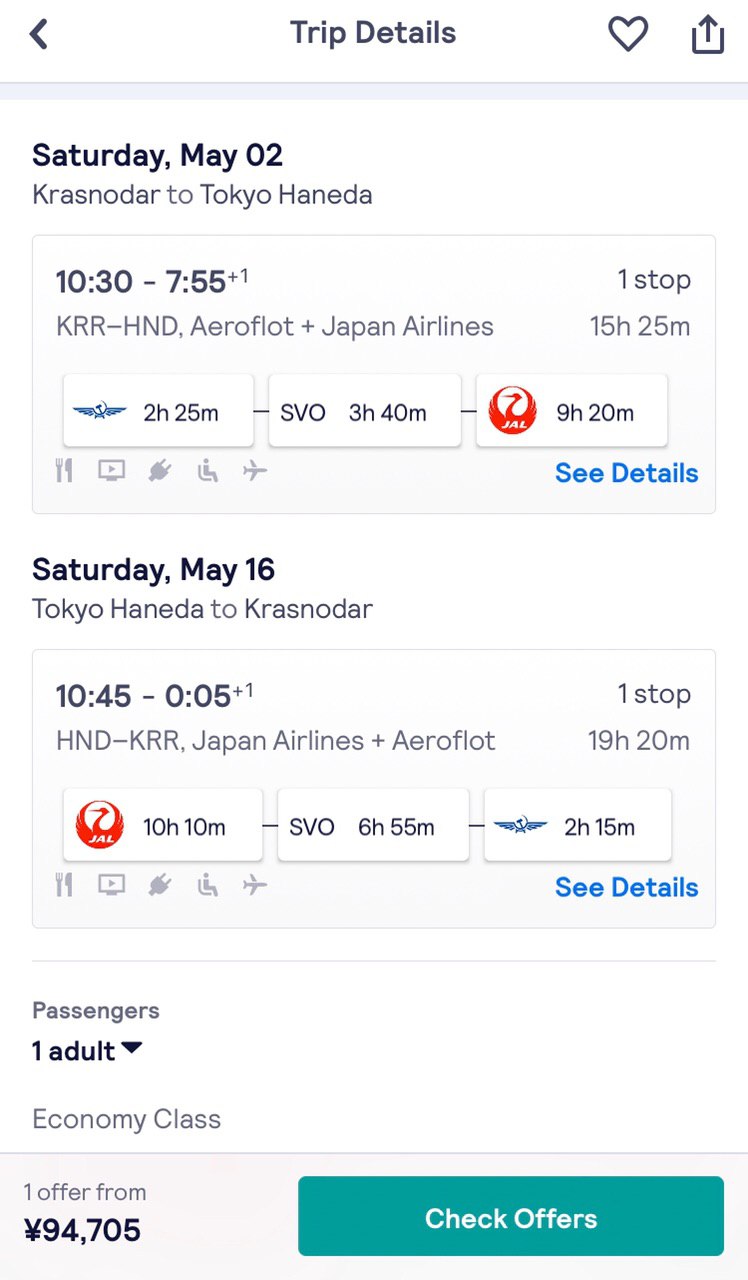Viewport: 748px width, 1280px height.
Task: Open See Details for the May 02 flight
Action: tap(626, 473)
